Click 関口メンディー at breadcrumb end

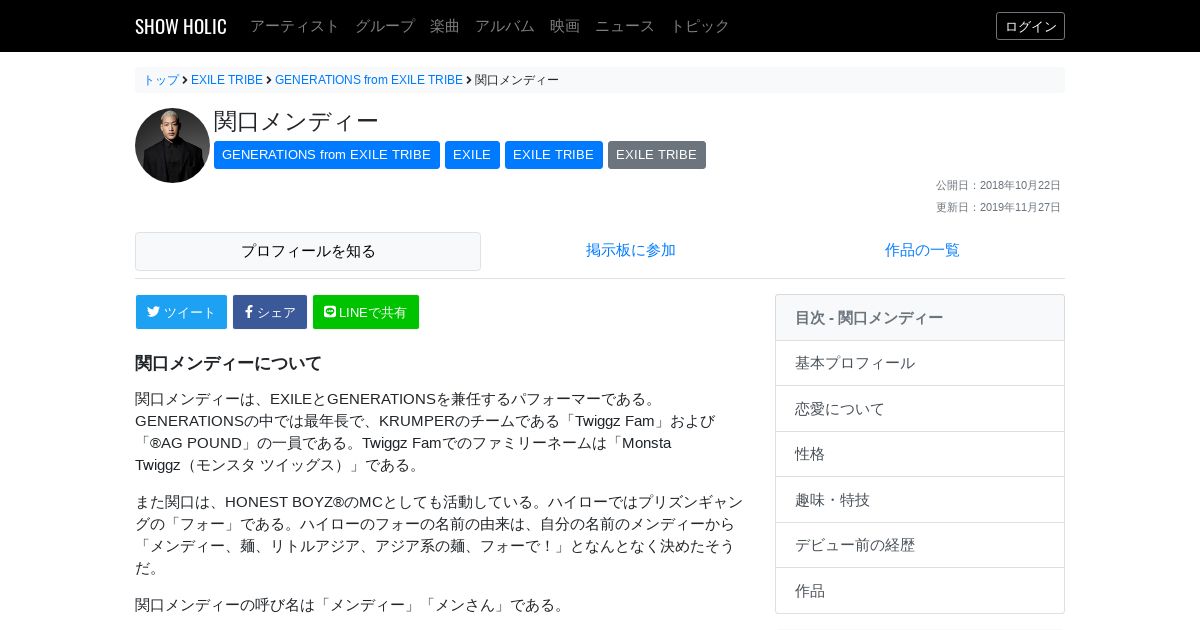click(x=517, y=80)
